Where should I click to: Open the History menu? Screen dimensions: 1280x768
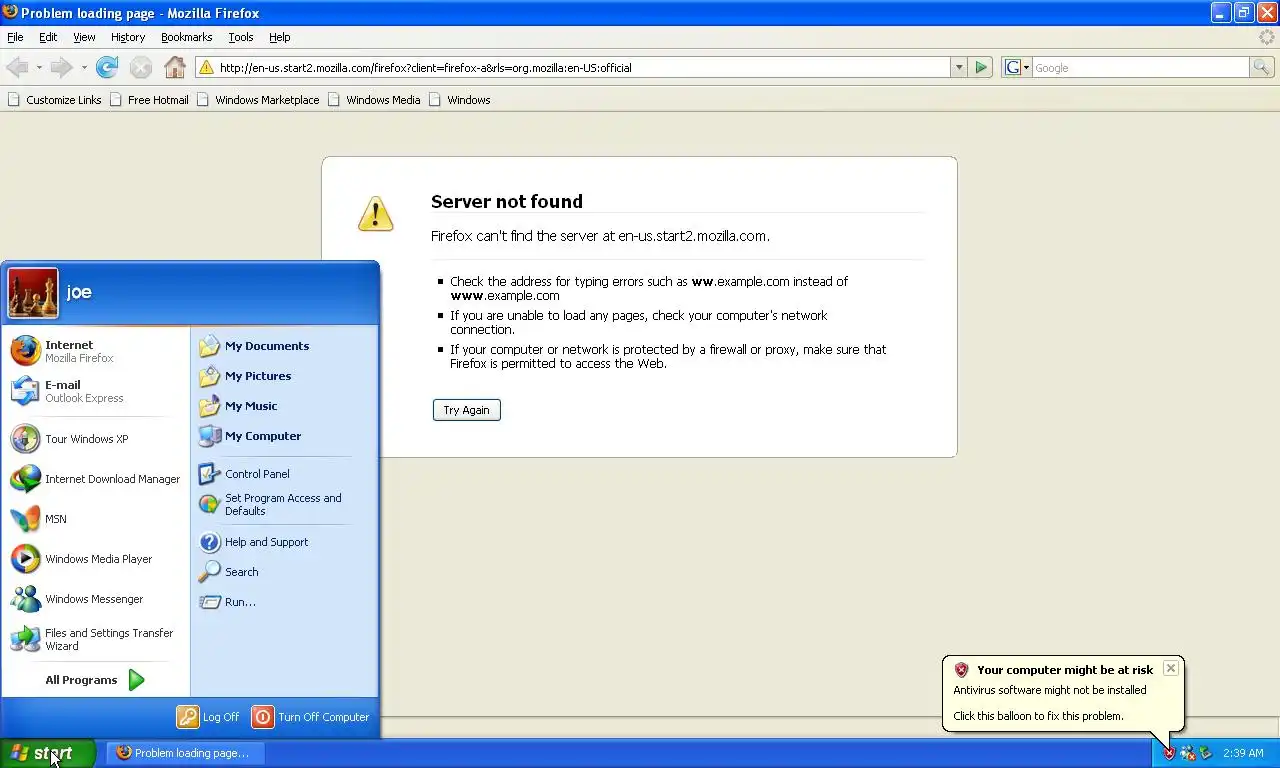[x=128, y=37]
